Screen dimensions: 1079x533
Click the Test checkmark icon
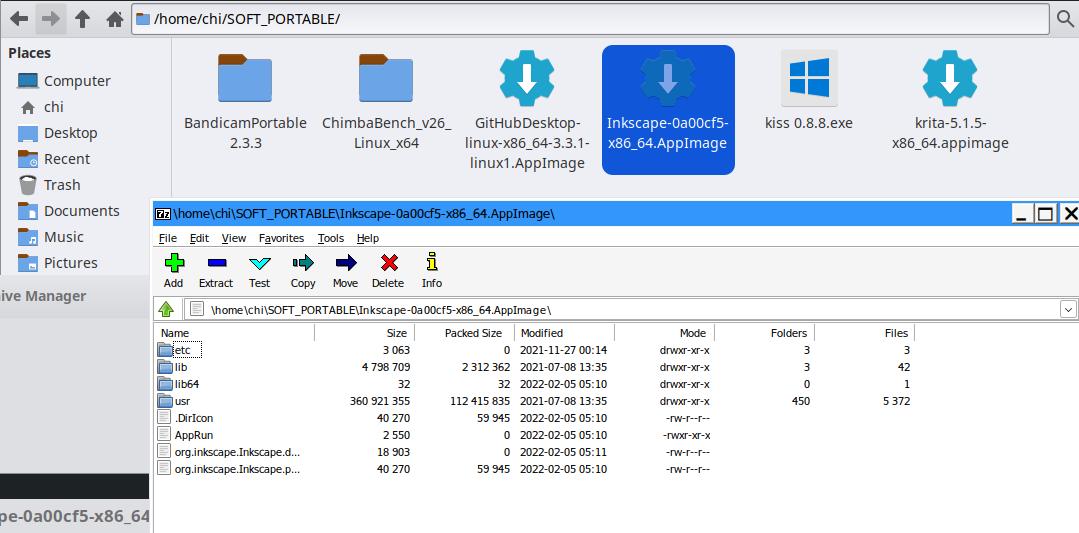point(259,263)
